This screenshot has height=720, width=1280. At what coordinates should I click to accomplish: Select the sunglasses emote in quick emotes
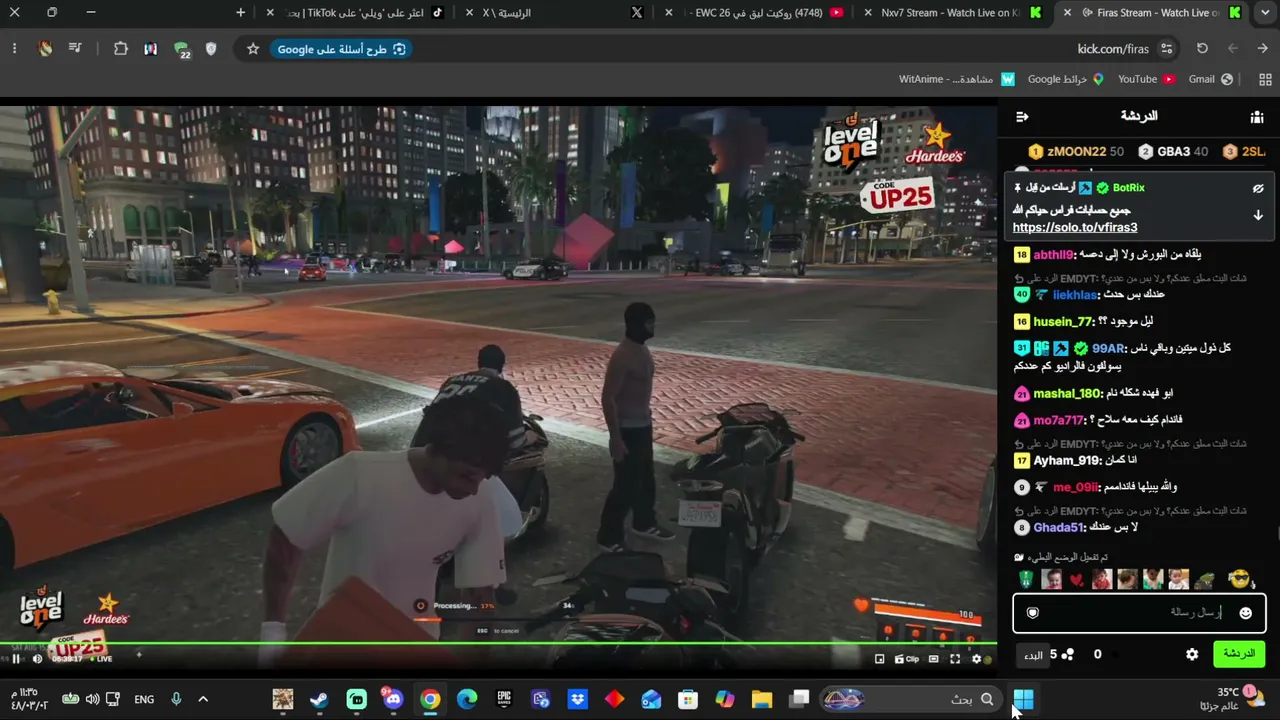point(1239,580)
